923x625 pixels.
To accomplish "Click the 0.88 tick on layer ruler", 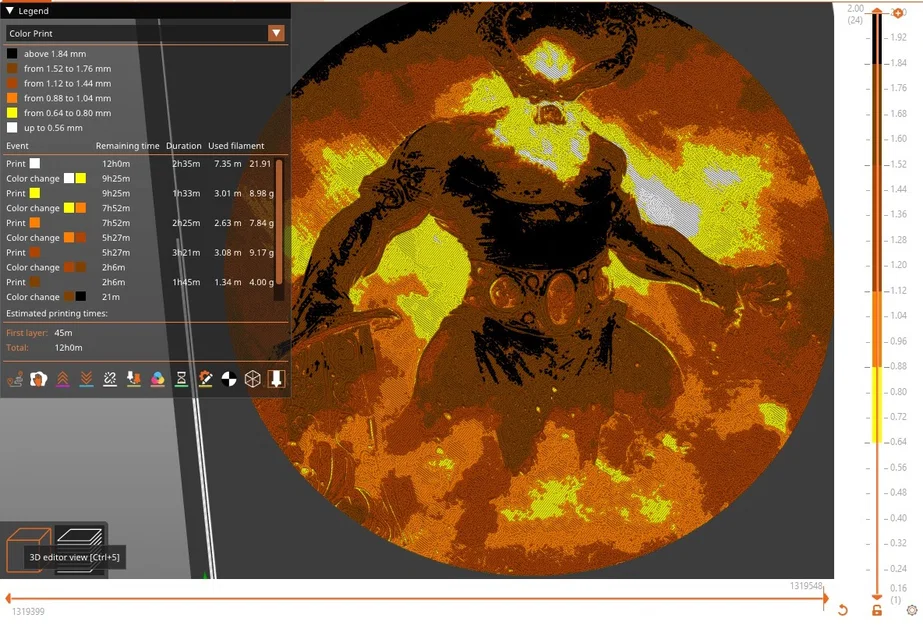I will (x=898, y=366).
